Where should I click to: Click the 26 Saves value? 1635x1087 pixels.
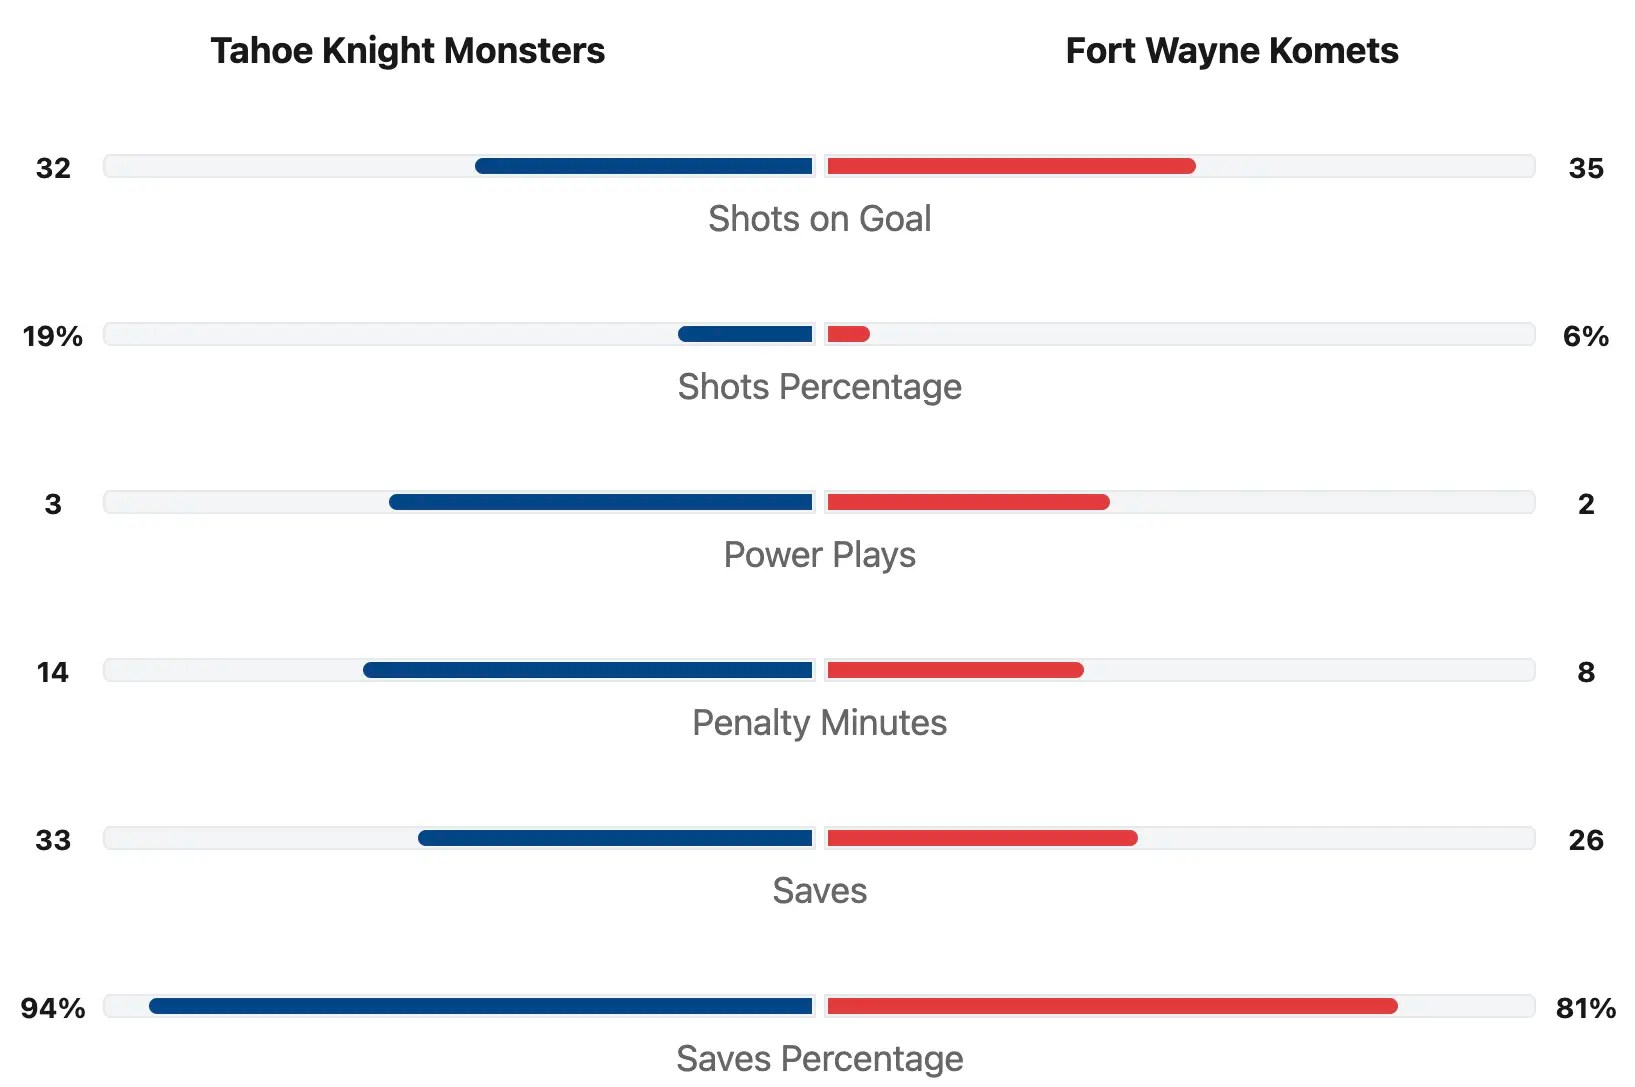coord(1586,840)
